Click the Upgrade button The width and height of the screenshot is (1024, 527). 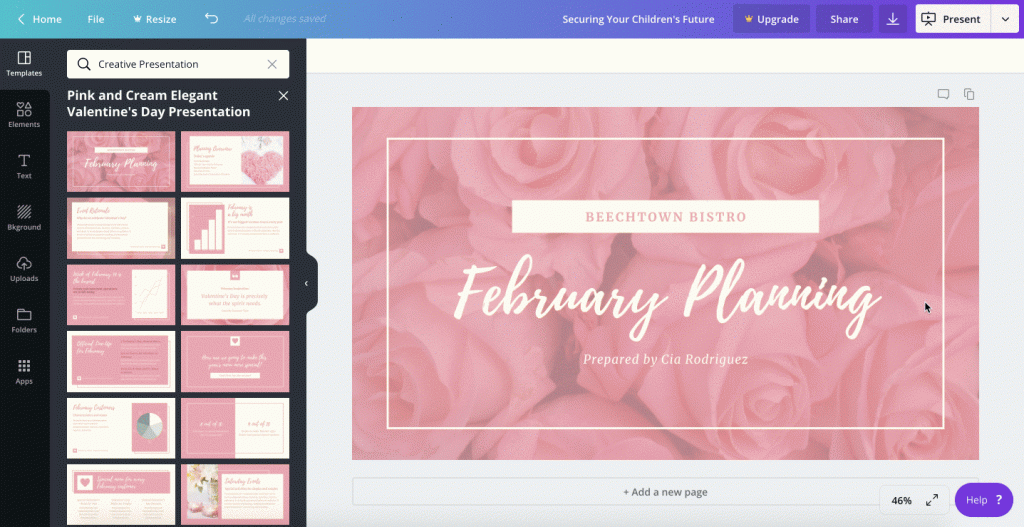771,19
